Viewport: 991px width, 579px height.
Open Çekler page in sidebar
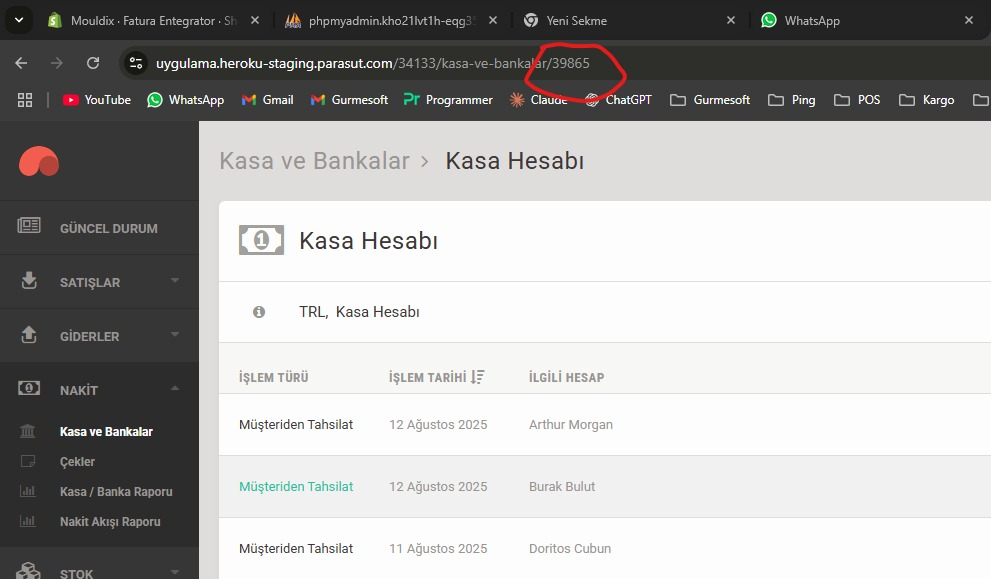77,462
